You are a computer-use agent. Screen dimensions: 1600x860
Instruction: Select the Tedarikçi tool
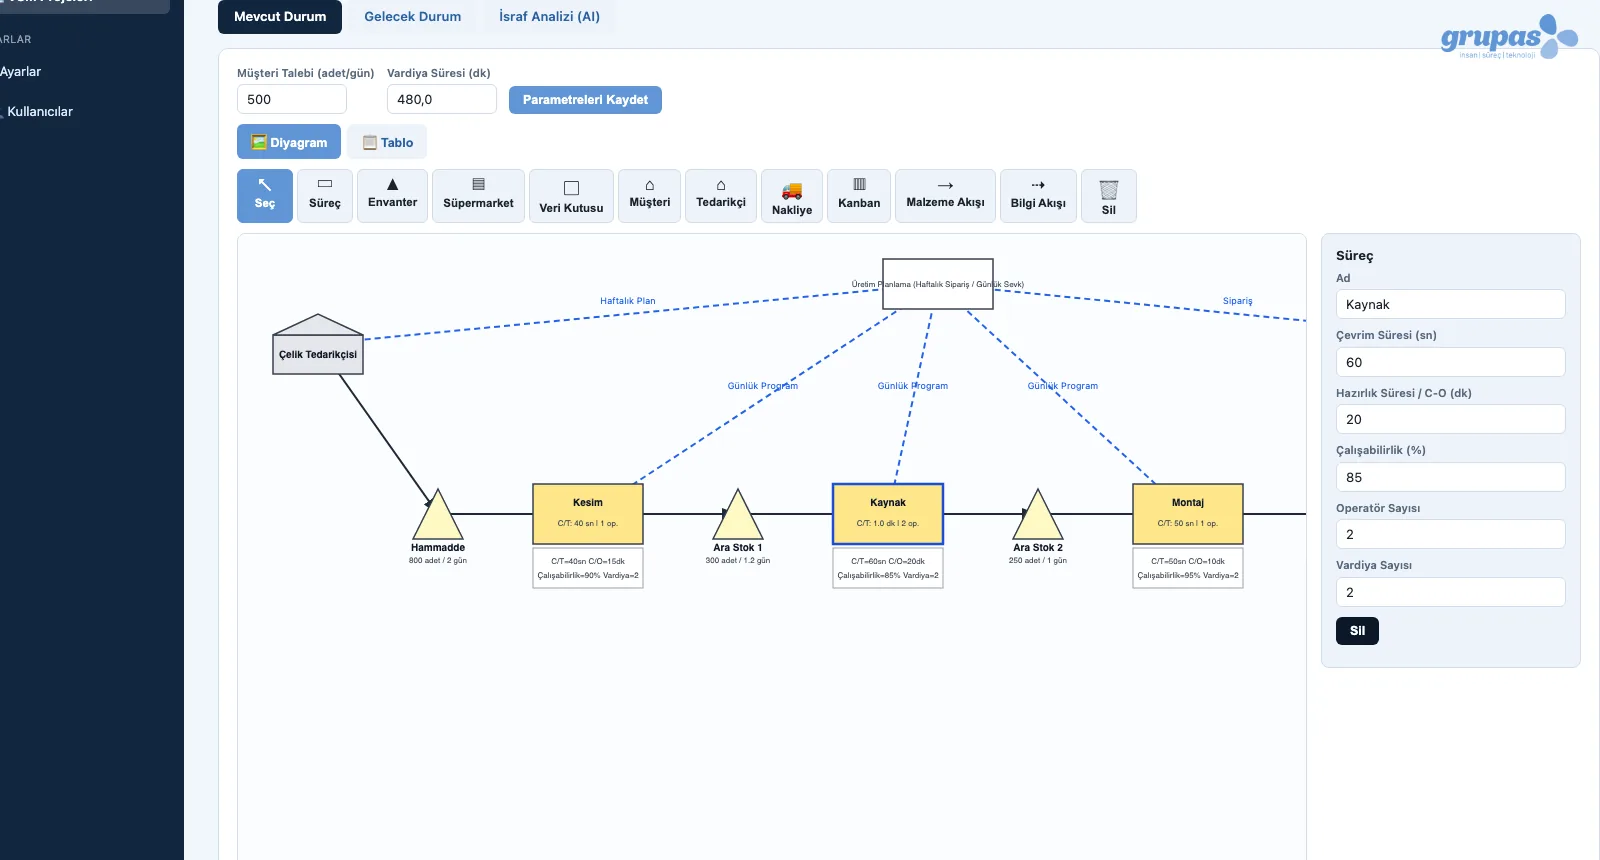[x=721, y=196]
